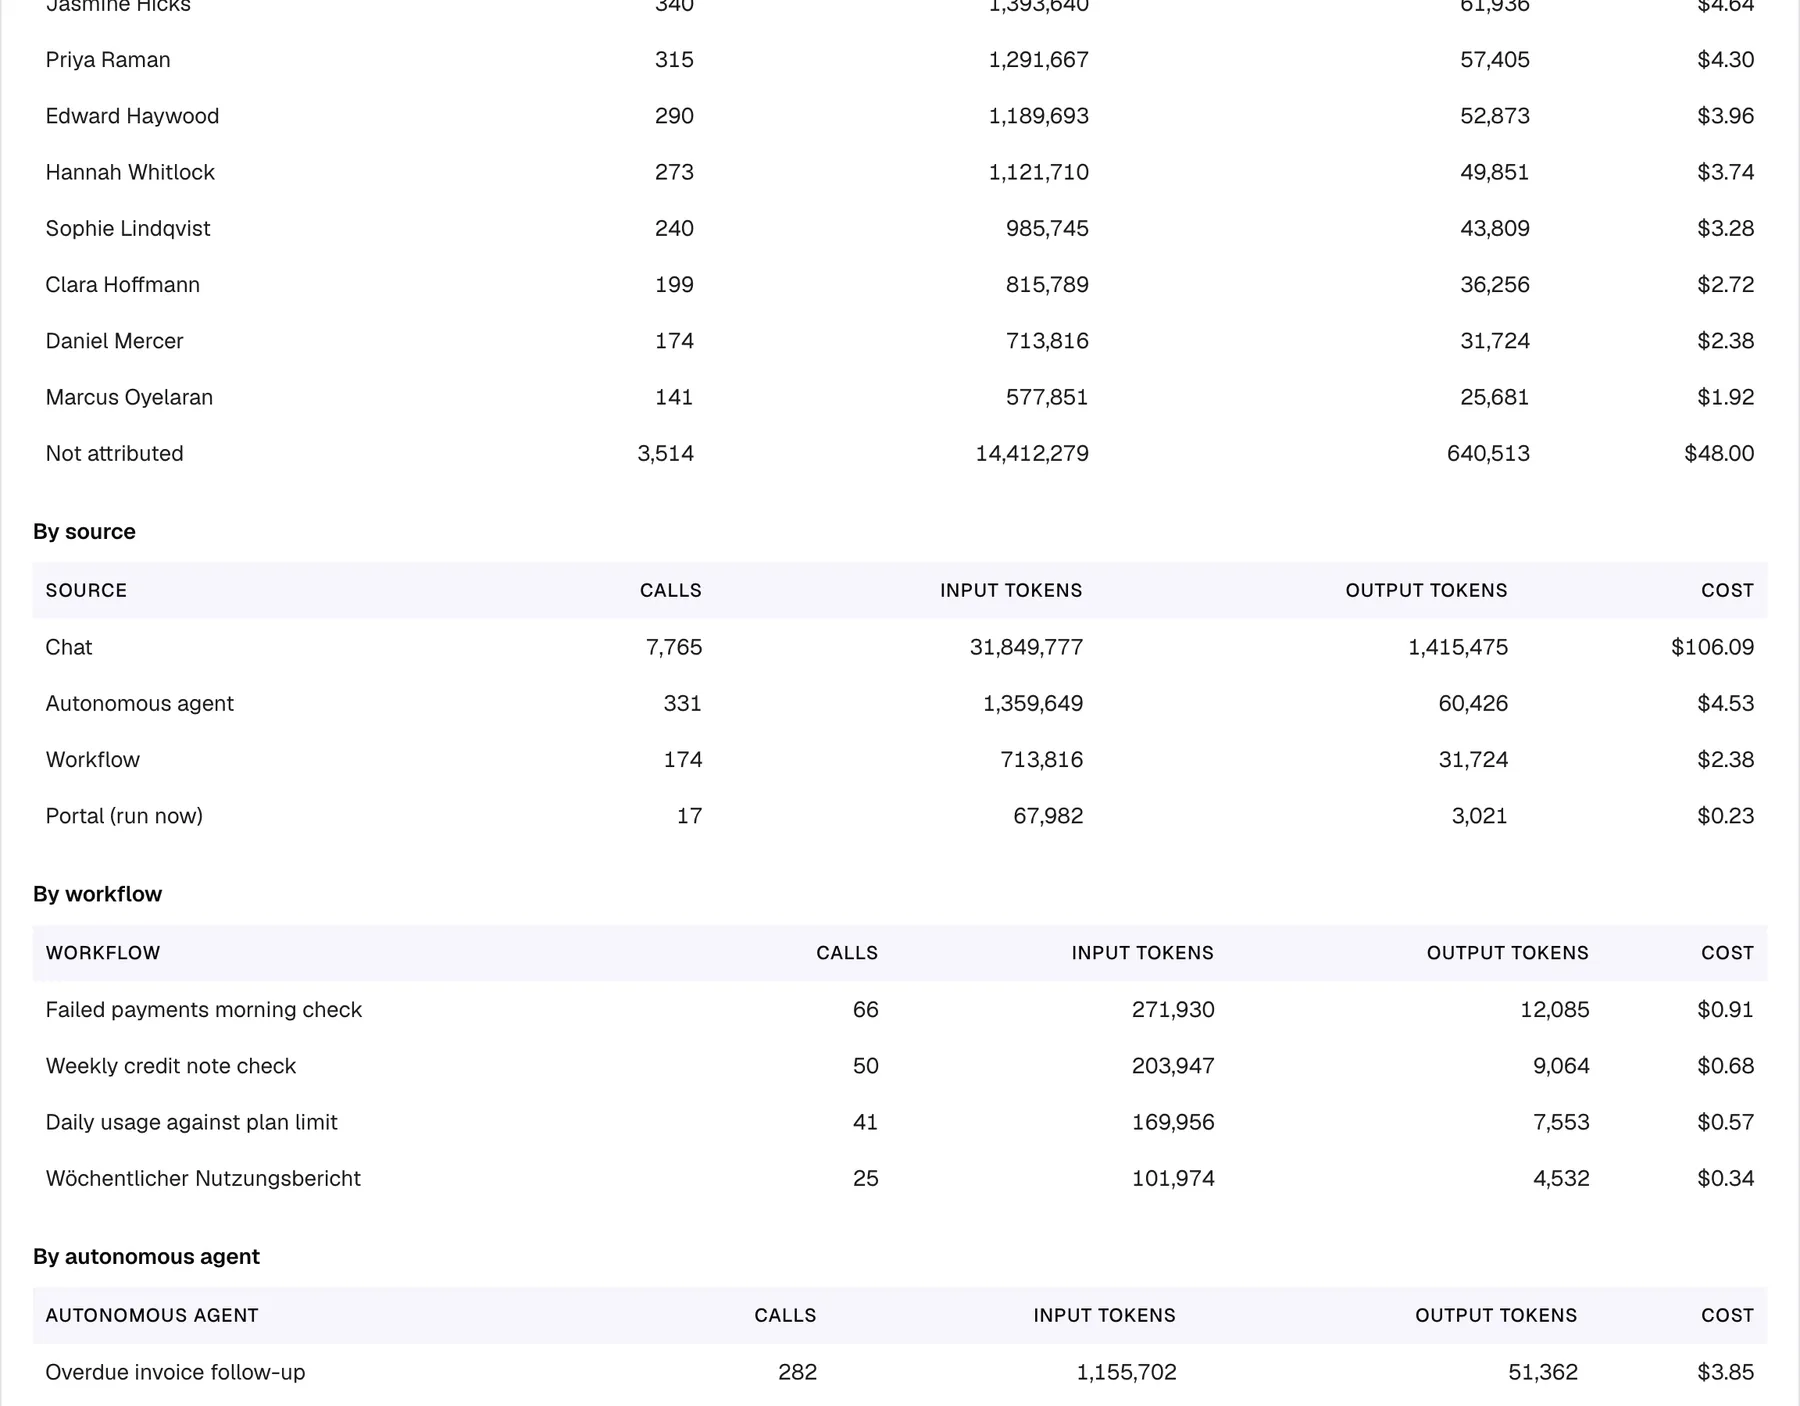This screenshot has width=1800, height=1406.
Task: Click the '$48.00' cost for Not attributed
Action: point(1719,453)
